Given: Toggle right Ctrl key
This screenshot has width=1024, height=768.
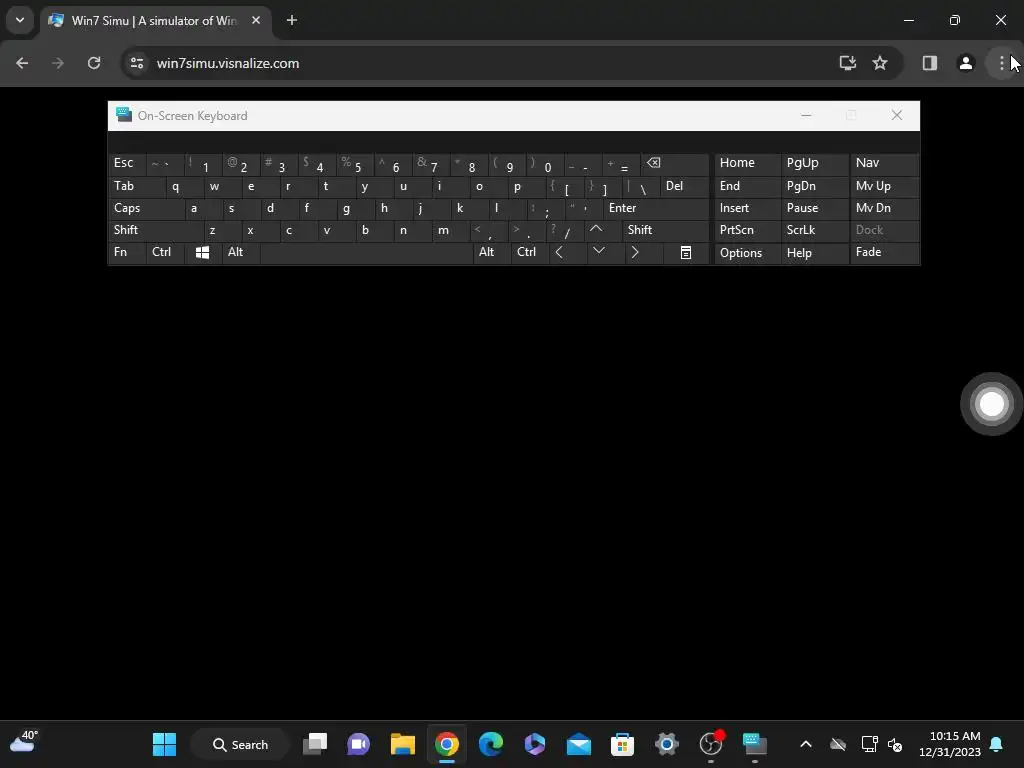Looking at the screenshot, I should [x=529, y=252].
